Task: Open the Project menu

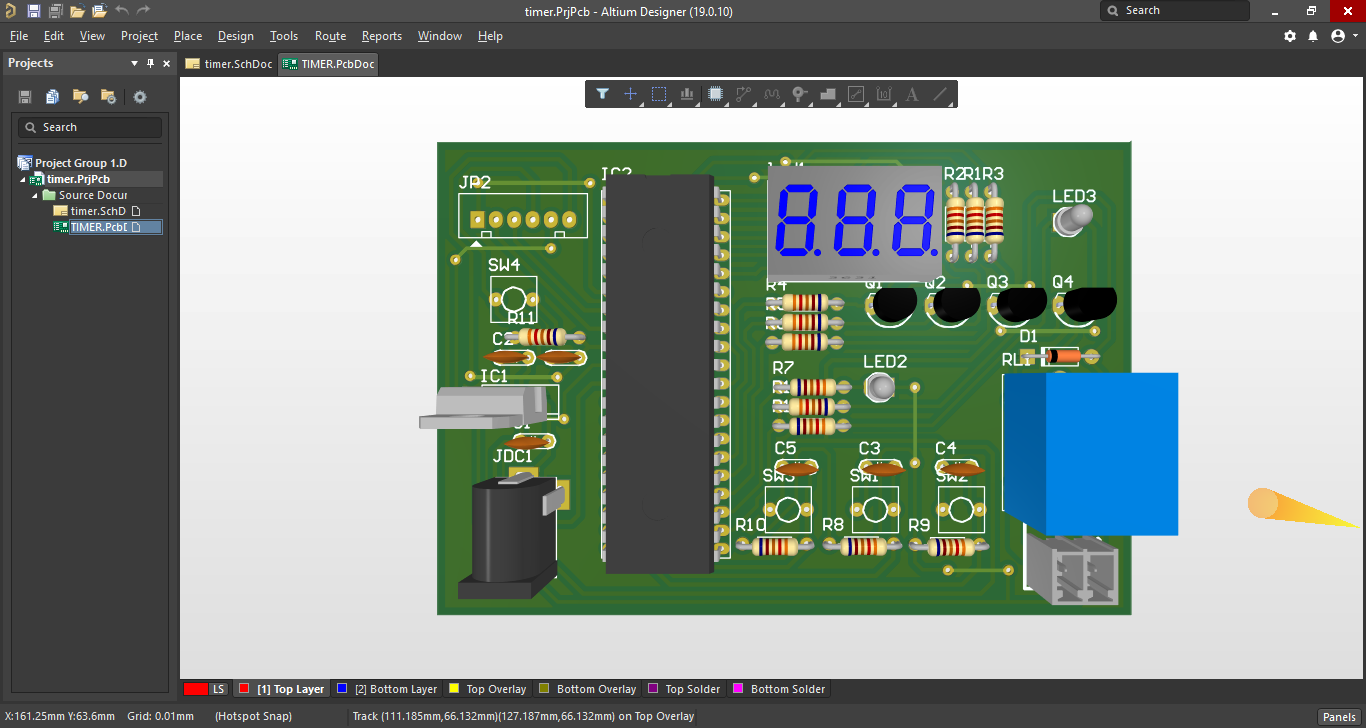Action: coord(140,36)
